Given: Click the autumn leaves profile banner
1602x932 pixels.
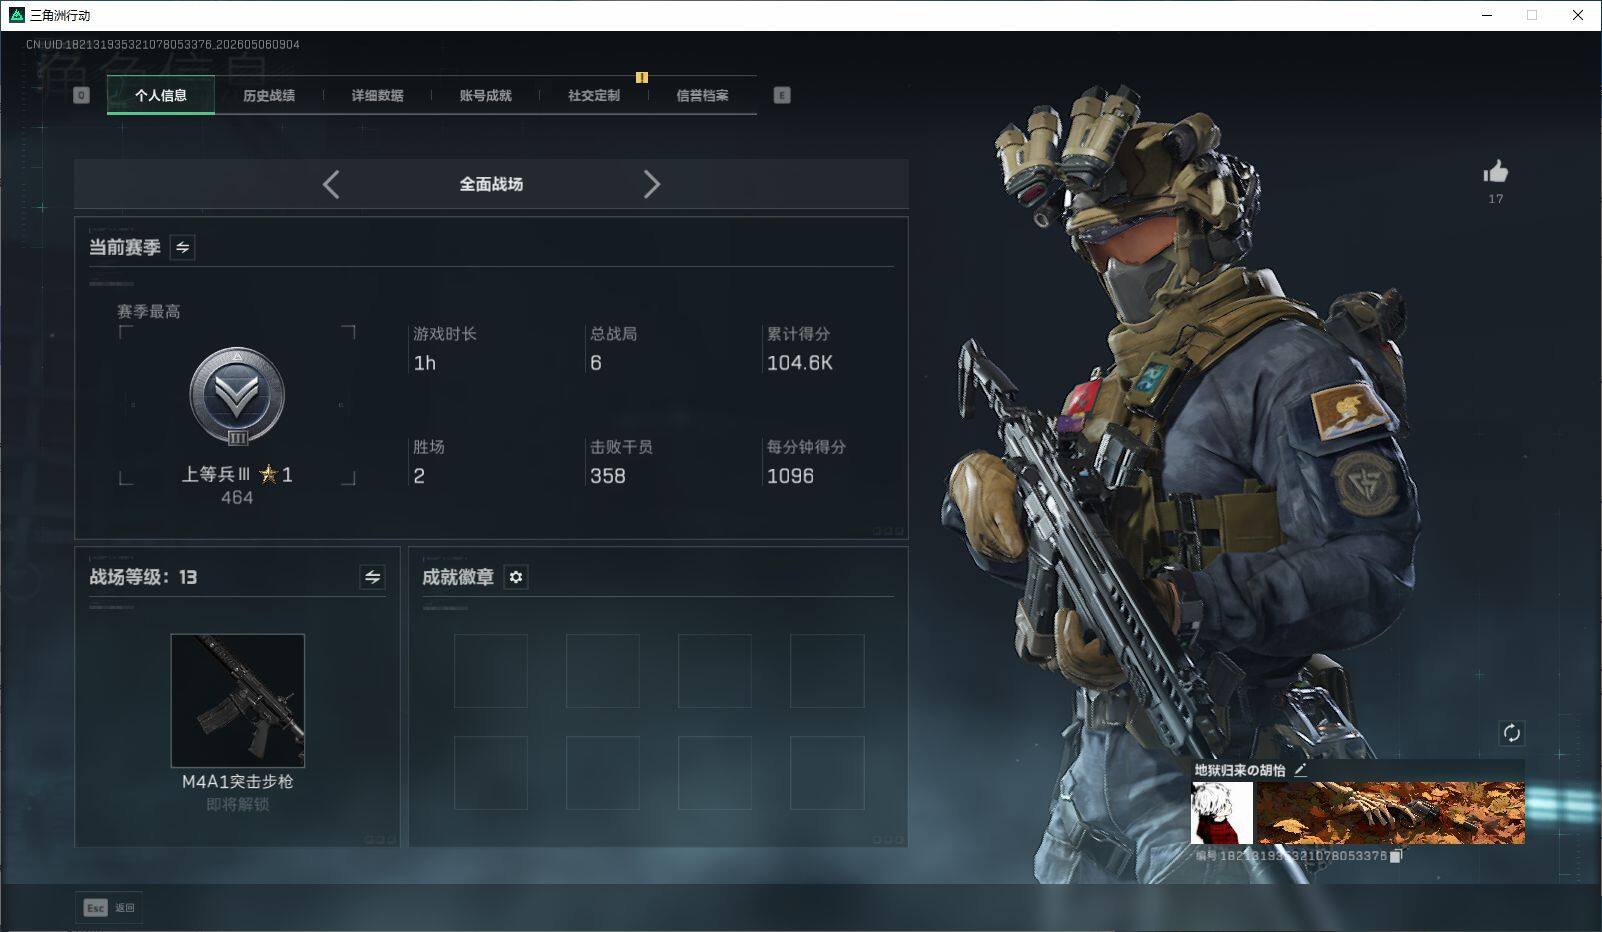Looking at the screenshot, I should [x=1391, y=813].
